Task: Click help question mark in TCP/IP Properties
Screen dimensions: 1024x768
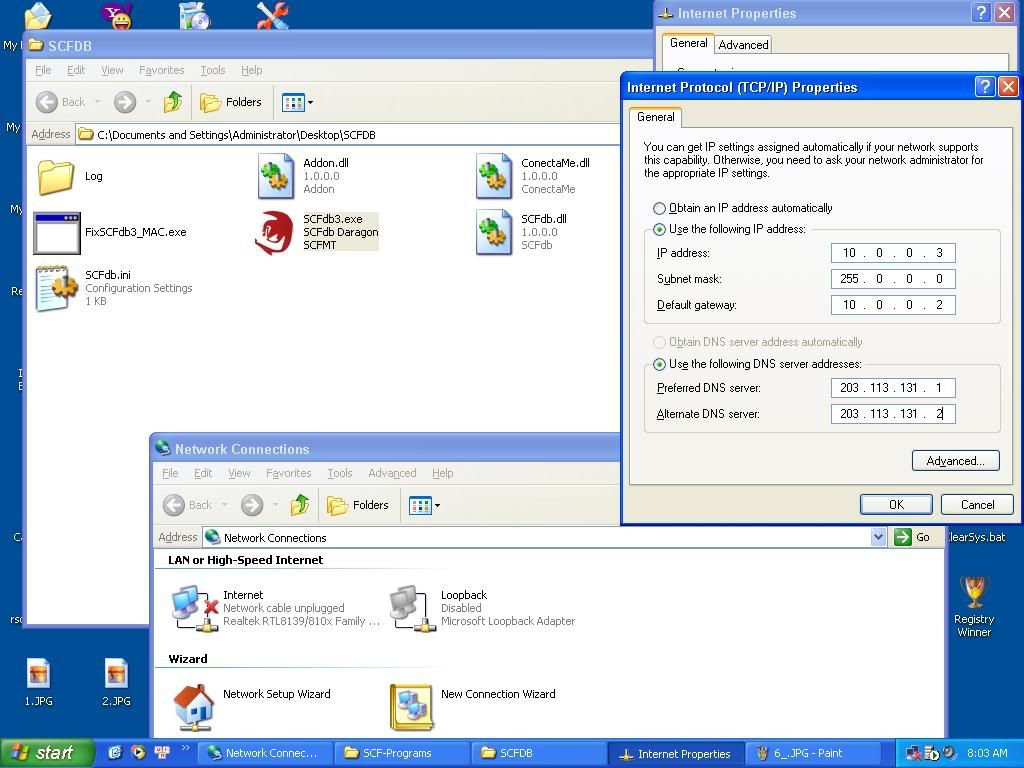Action: tap(985, 87)
